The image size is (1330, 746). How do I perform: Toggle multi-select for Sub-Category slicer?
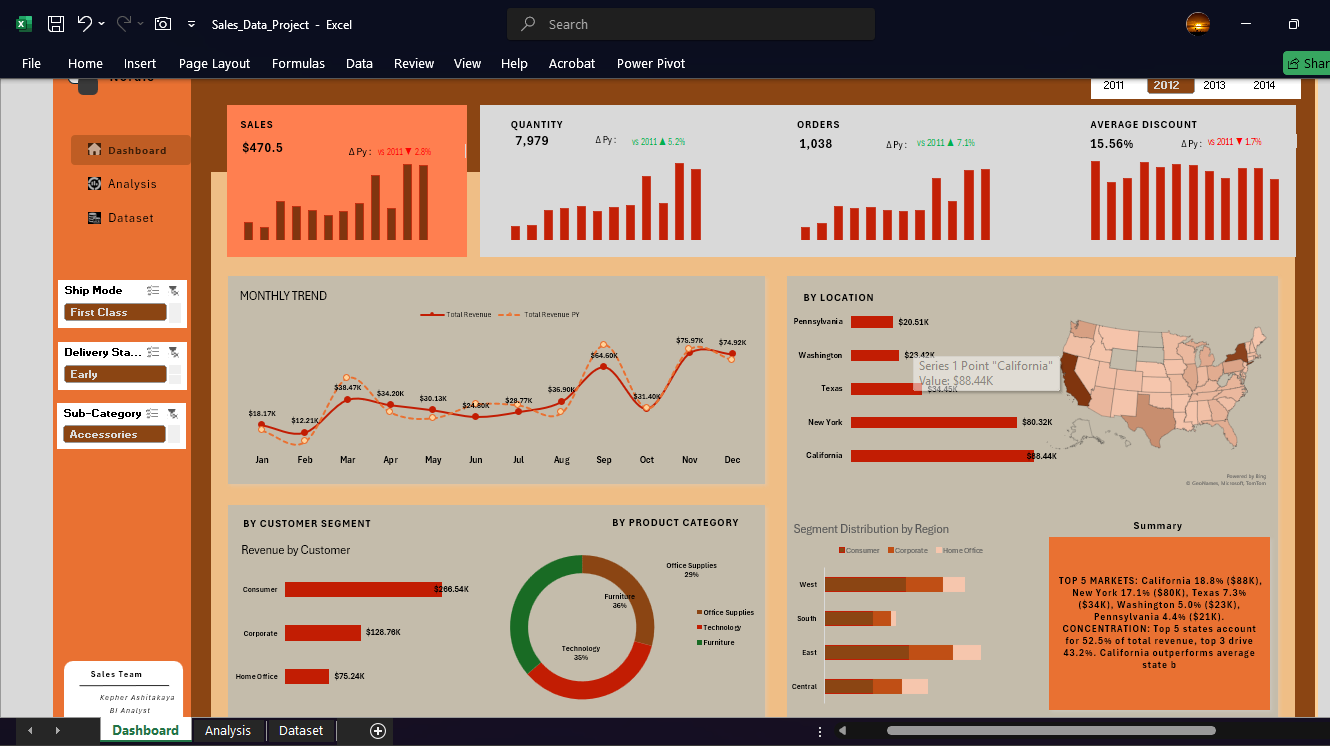tap(153, 413)
